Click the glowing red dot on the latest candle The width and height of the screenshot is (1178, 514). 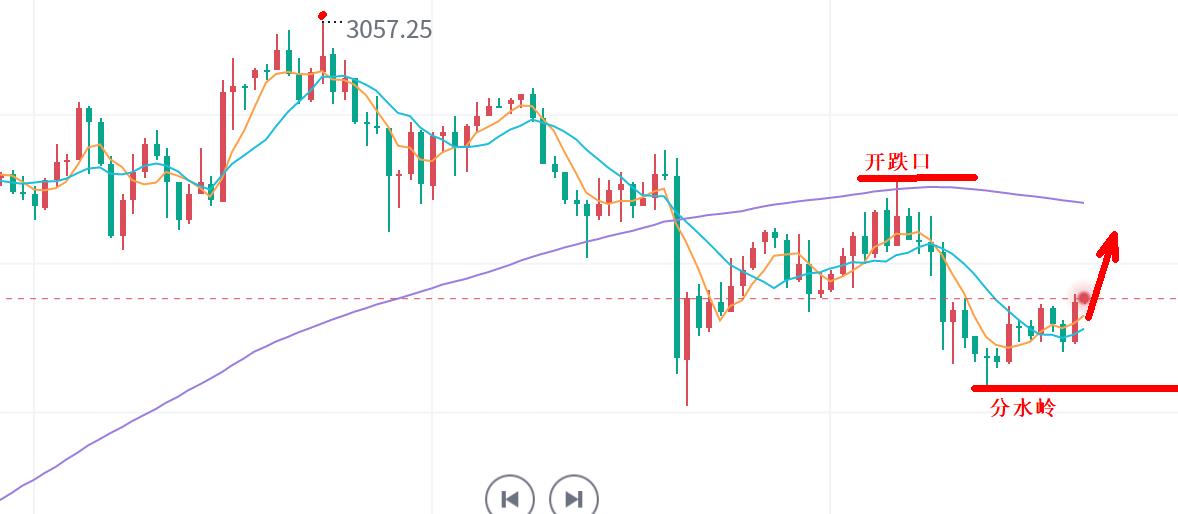pyautogui.click(x=1082, y=298)
